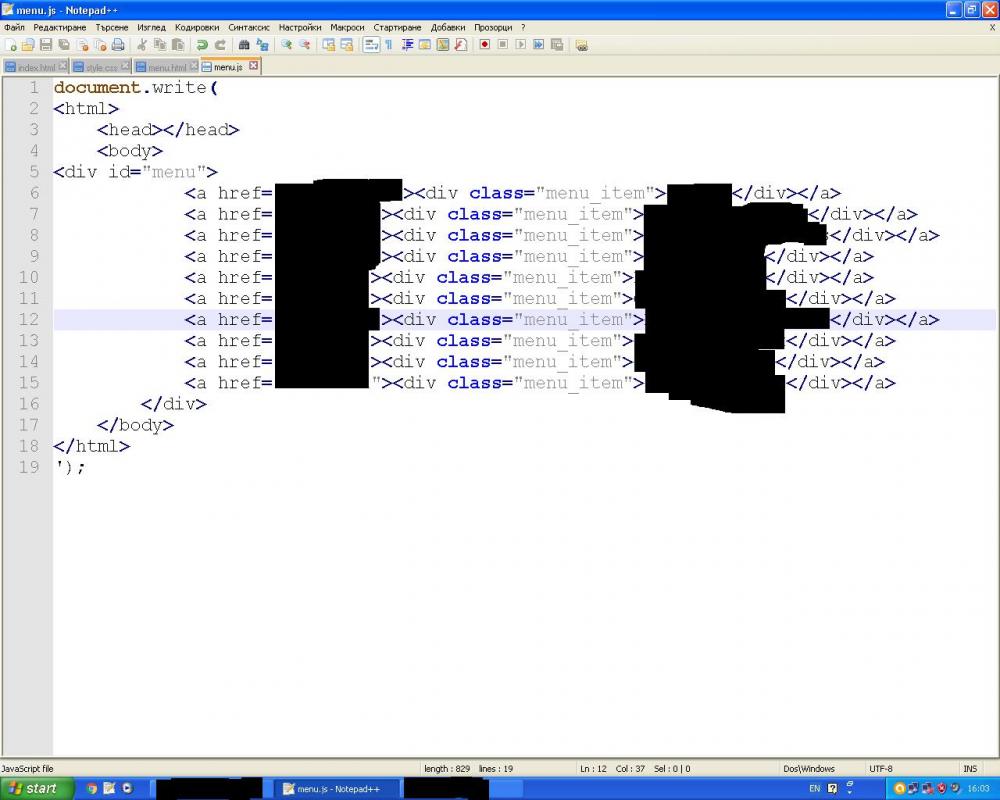Viewport: 1000px width, 800px height.
Task: Save the current file with floppy icon
Action: (x=46, y=45)
